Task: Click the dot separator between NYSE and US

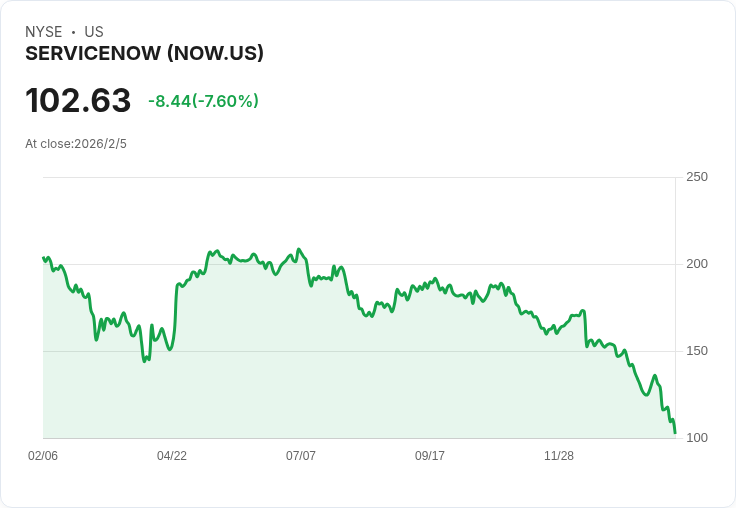Action: click(73, 32)
